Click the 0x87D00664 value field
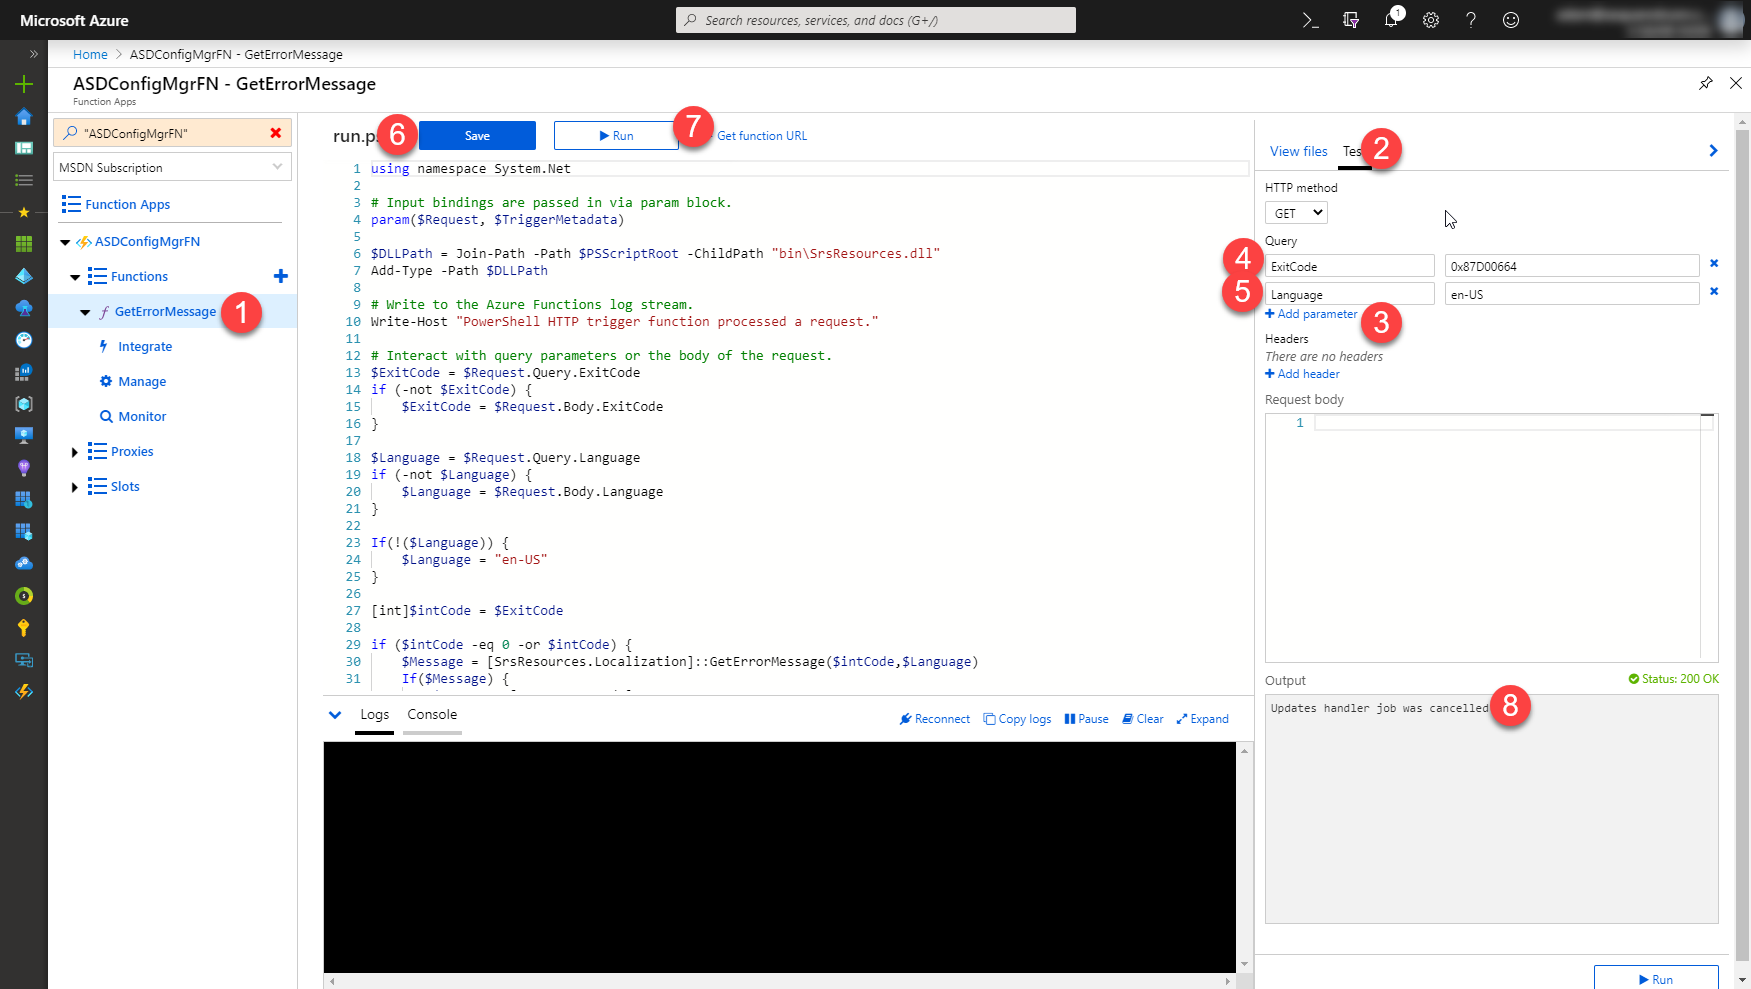The height and width of the screenshot is (989, 1751). (1572, 266)
